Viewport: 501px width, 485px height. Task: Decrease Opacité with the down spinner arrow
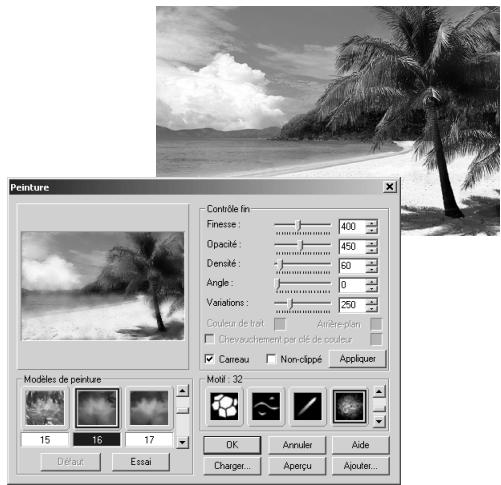tap(372, 250)
